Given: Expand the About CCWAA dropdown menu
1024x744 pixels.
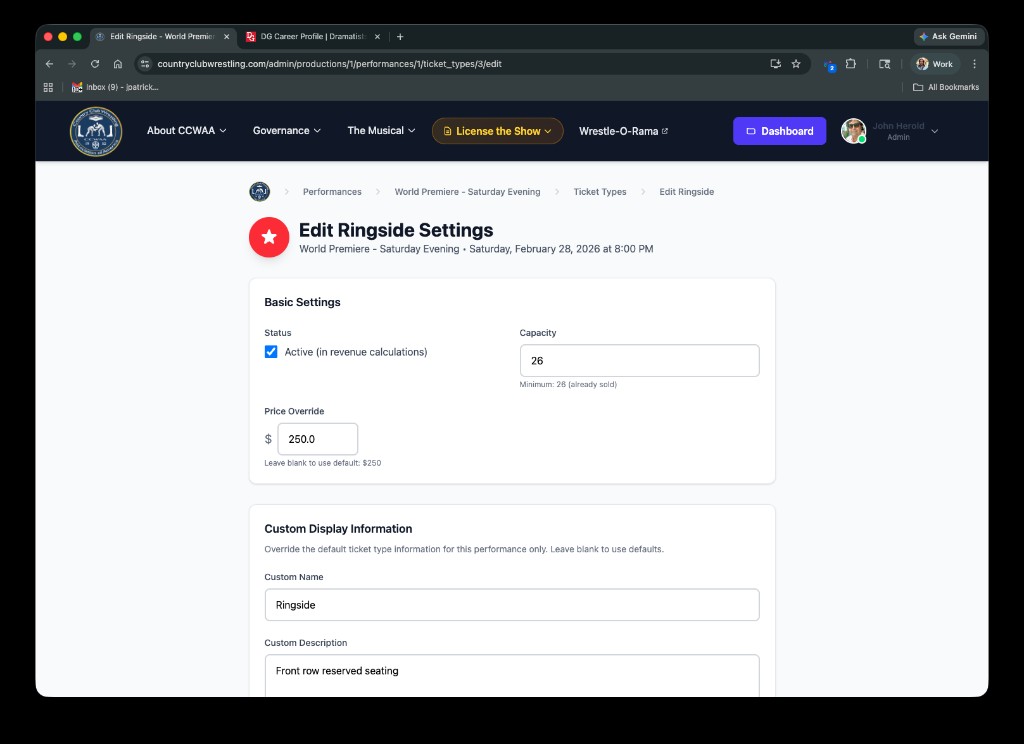Looking at the screenshot, I should [x=186, y=131].
